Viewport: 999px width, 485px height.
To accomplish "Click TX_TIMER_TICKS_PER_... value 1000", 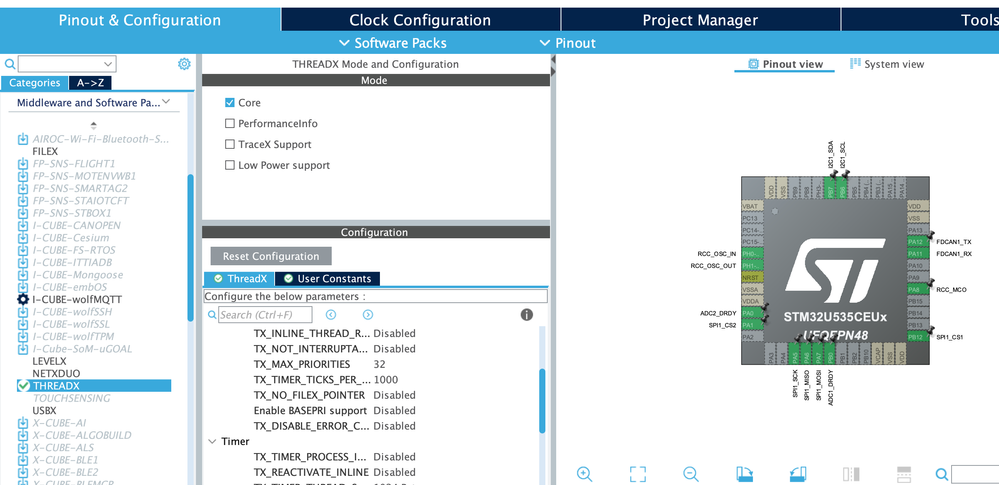I will click(384, 380).
